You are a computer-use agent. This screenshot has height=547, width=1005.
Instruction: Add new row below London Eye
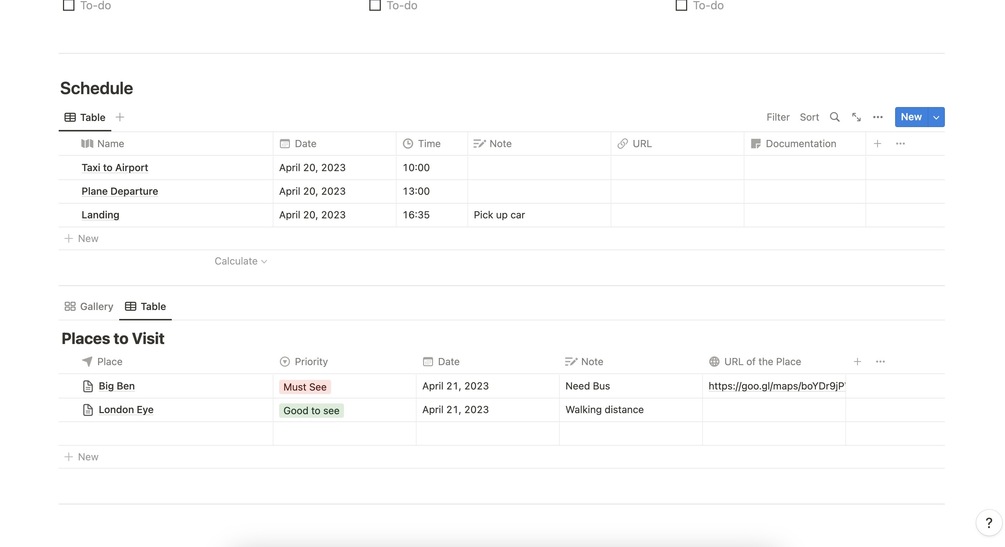click(82, 457)
